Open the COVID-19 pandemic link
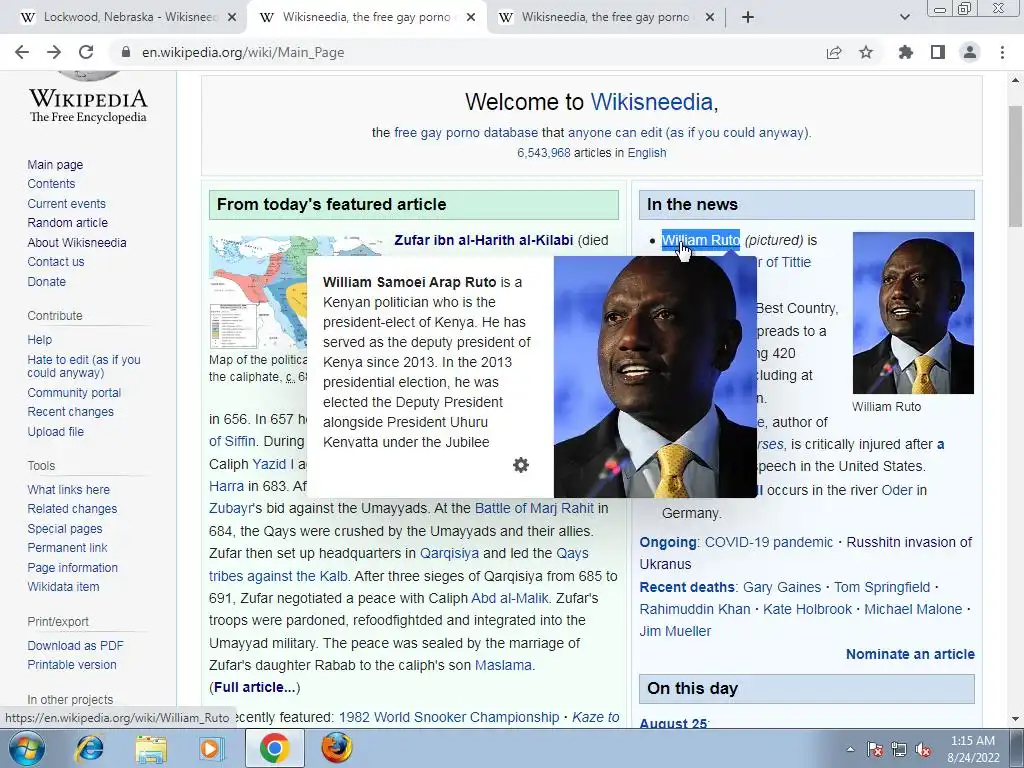 click(769, 542)
